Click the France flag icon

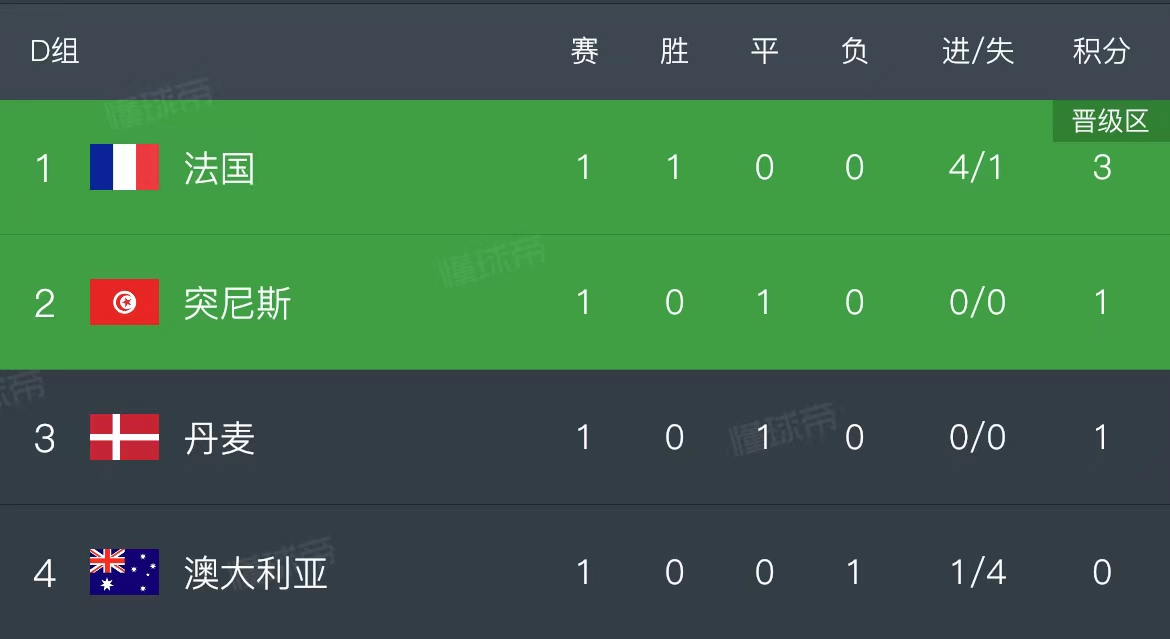click(124, 168)
